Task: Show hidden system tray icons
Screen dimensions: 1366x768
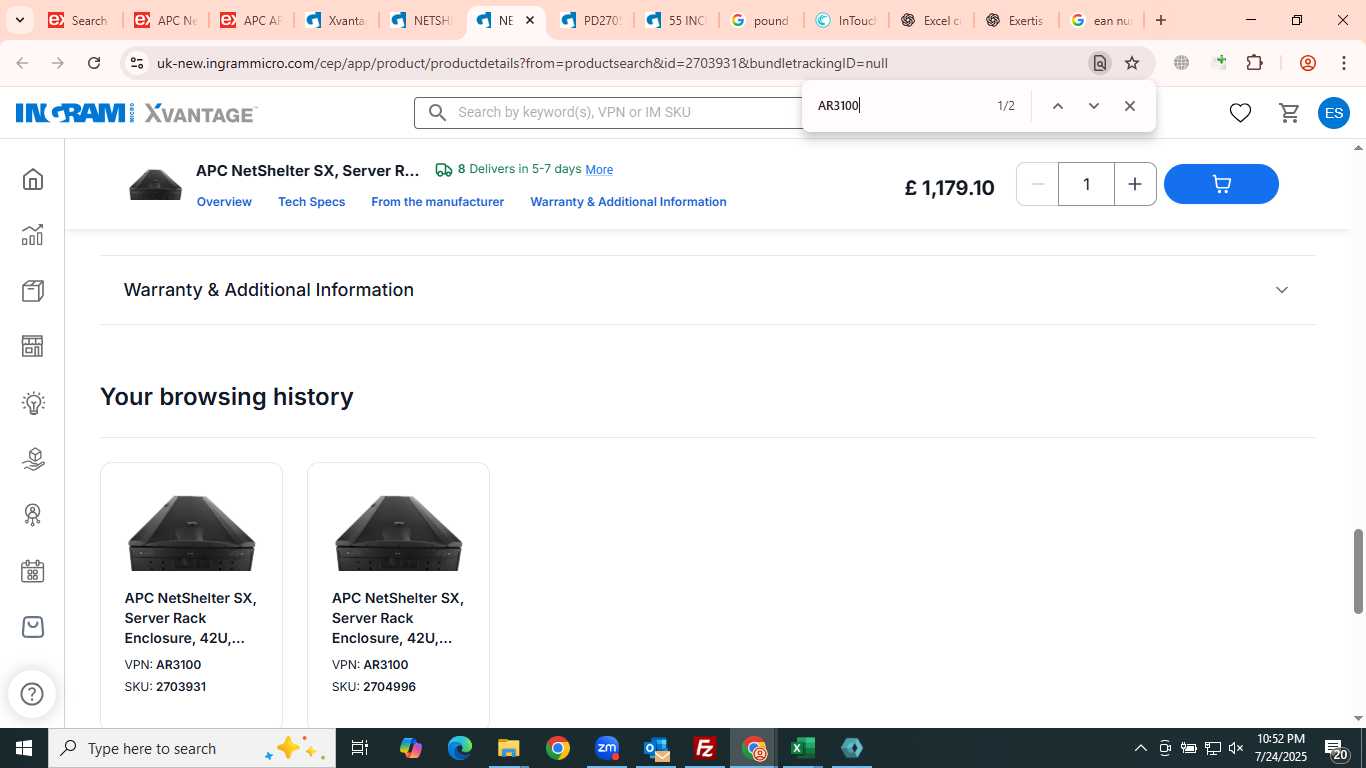Action: (x=1140, y=748)
